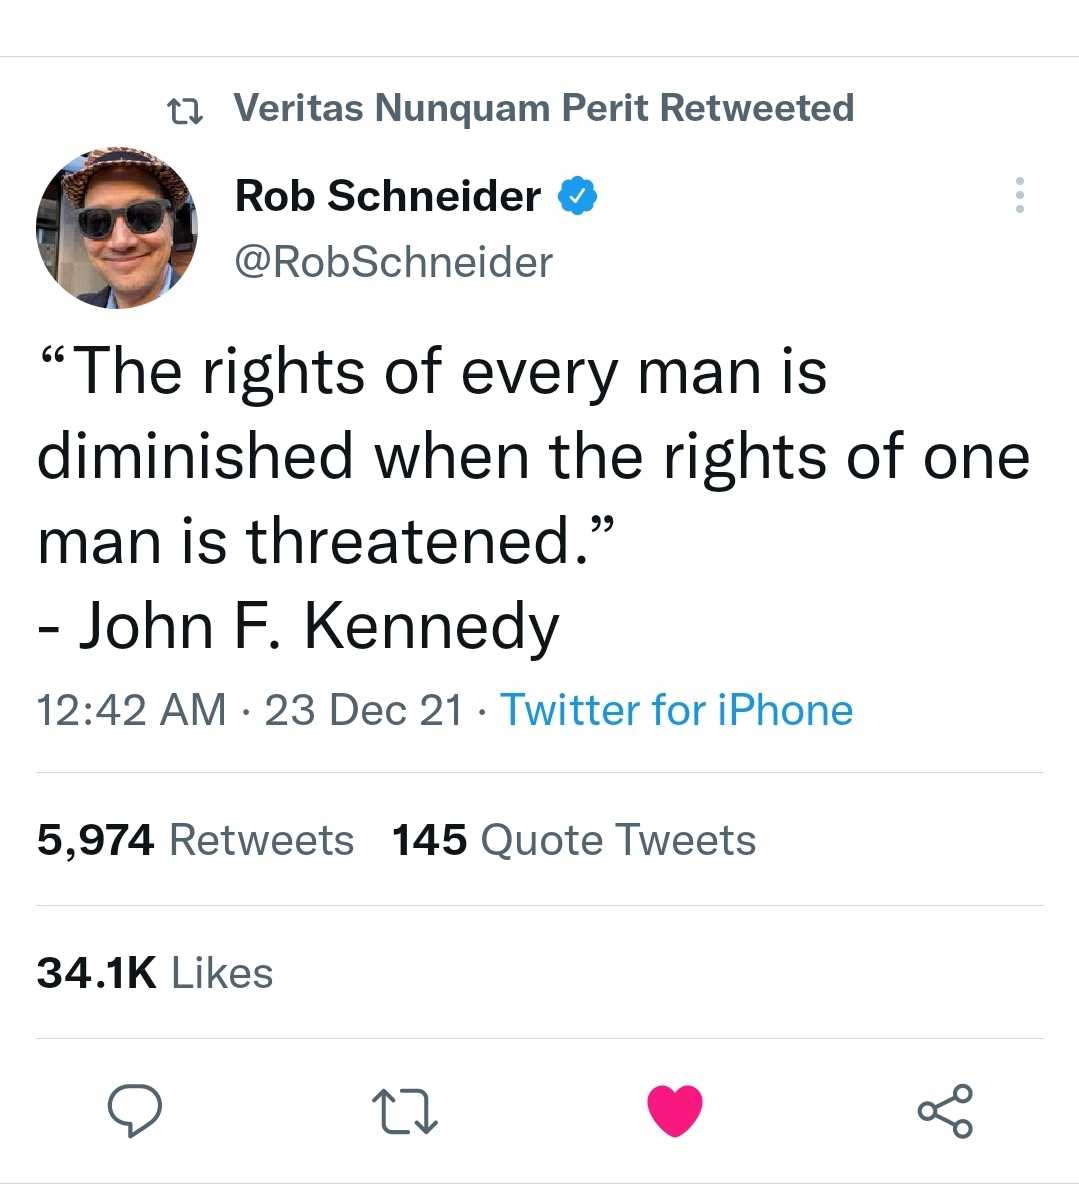Open the Rob Schneider display name
This screenshot has height=1198, width=1079.
click(x=388, y=196)
